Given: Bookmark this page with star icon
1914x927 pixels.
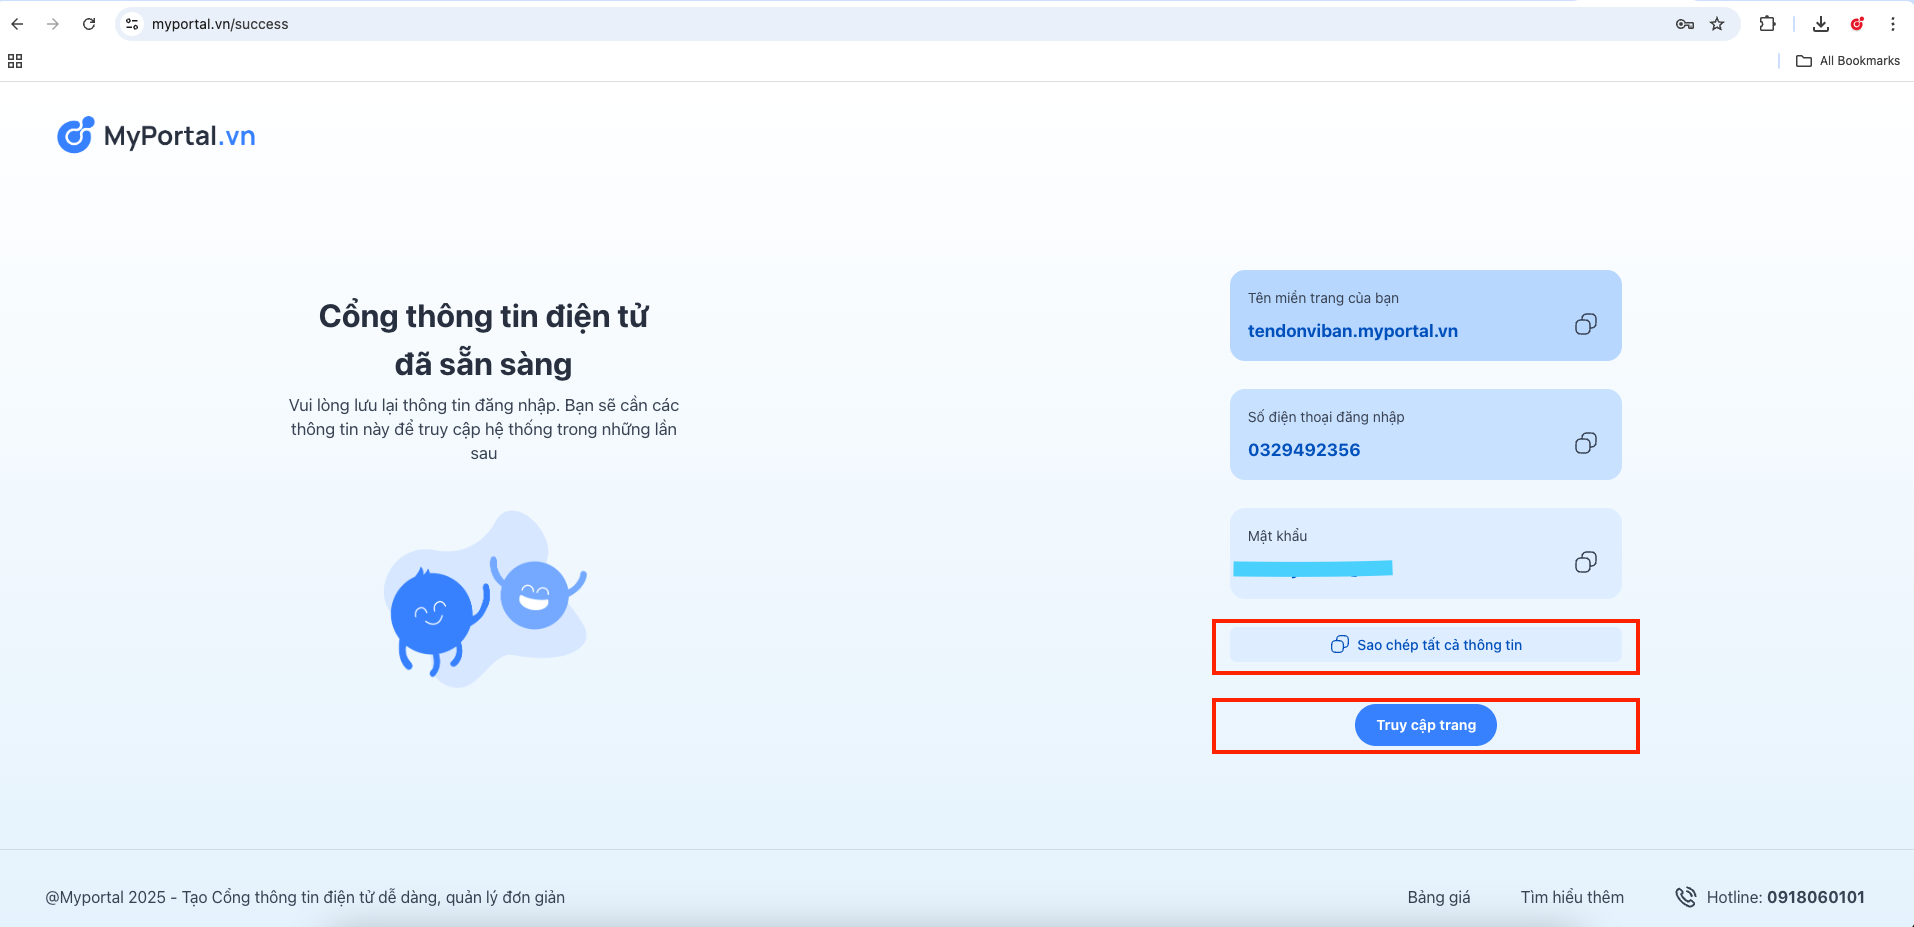Looking at the screenshot, I should point(1717,24).
